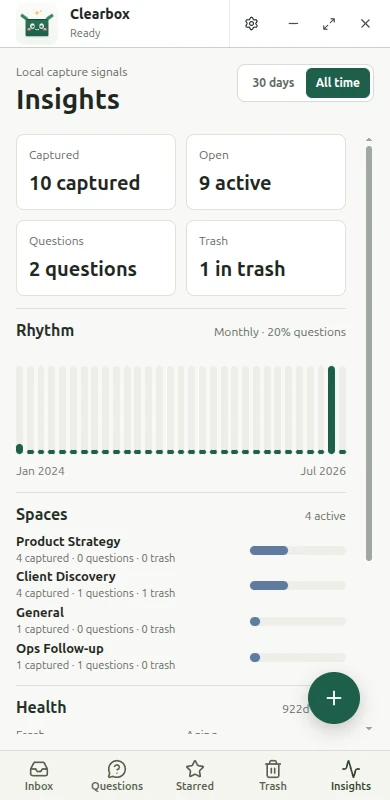
Task: Open the Trash tab
Action: coord(273,776)
